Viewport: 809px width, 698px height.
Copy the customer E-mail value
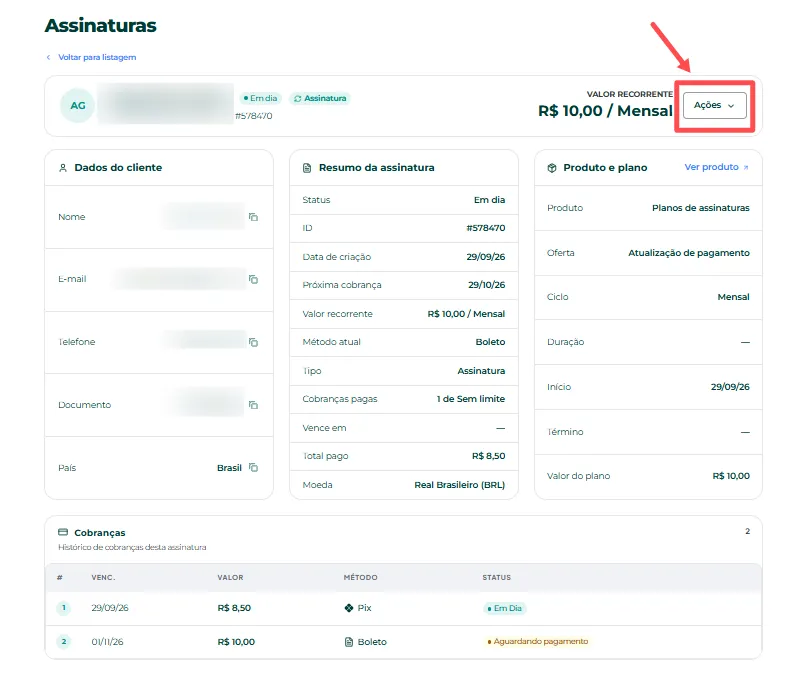click(253, 279)
